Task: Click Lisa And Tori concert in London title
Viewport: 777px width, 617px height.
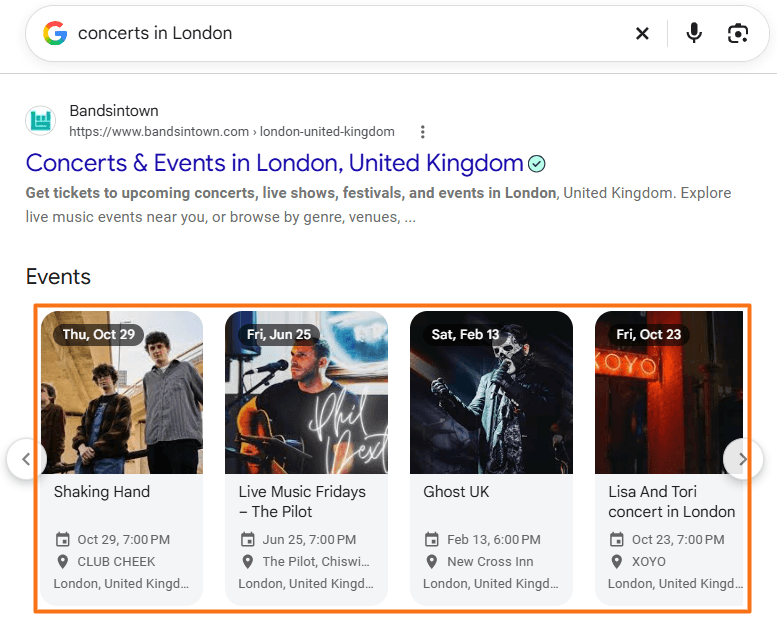Action: tap(671, 502)
